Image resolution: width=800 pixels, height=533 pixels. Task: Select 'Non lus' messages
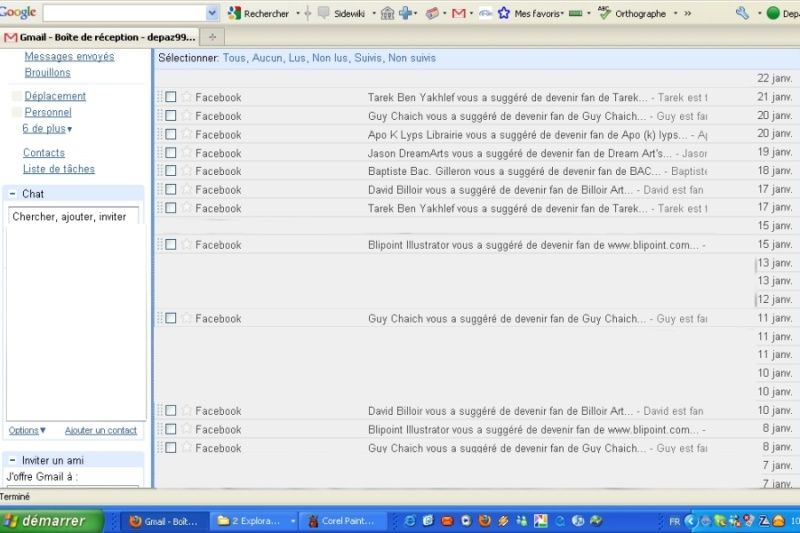click(x=330, y=58)
